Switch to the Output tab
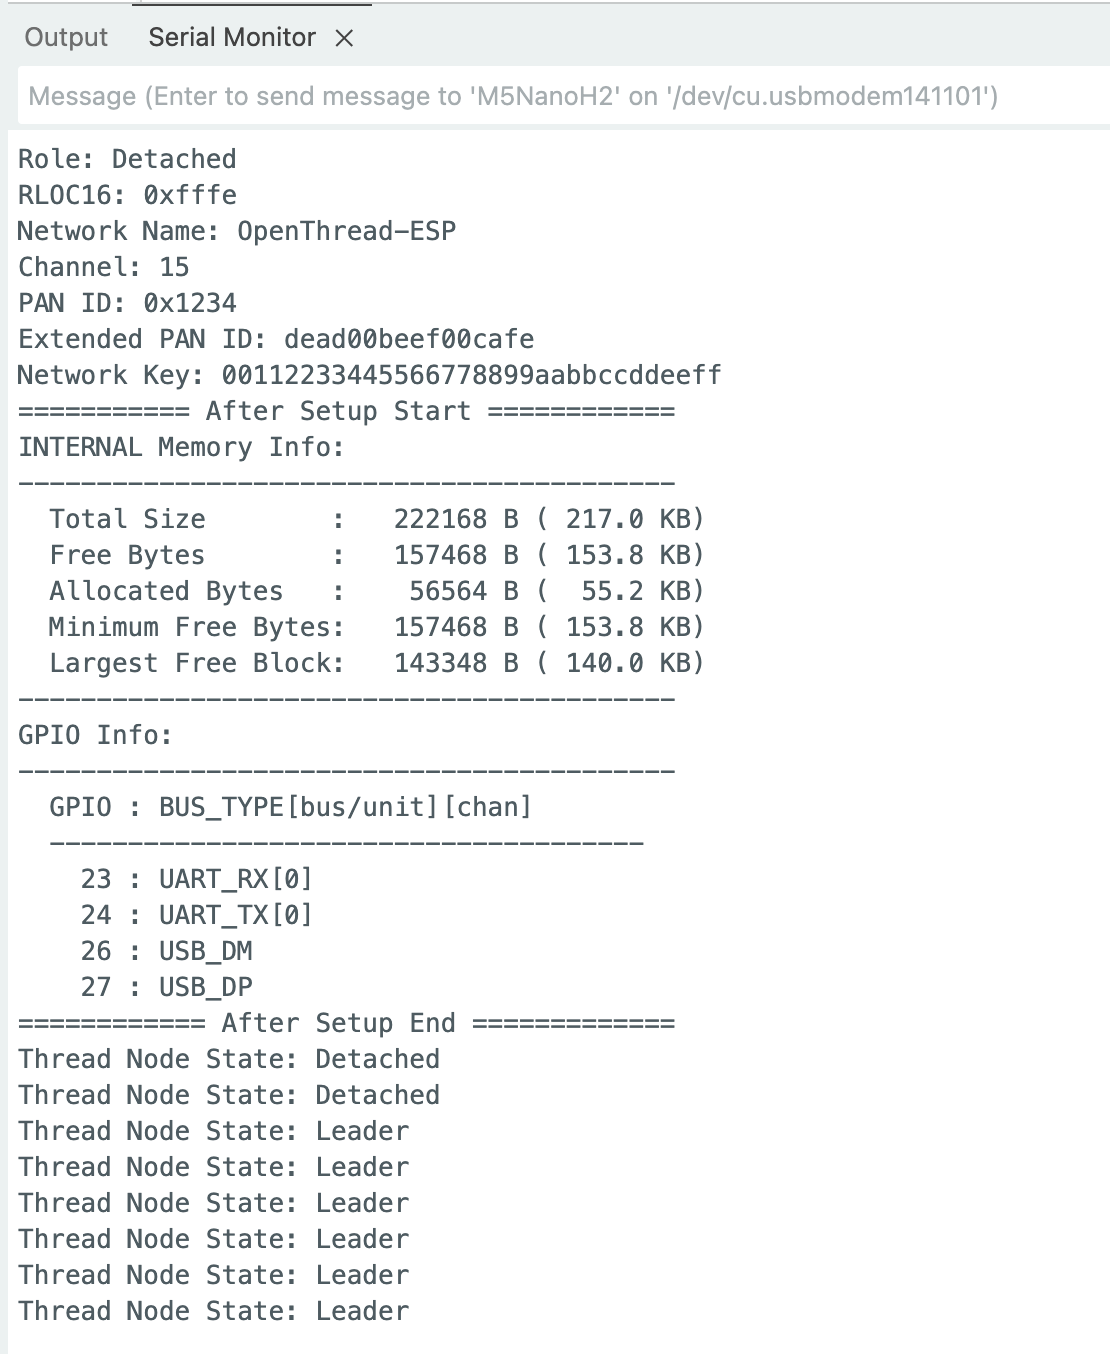 pos(65,38)
